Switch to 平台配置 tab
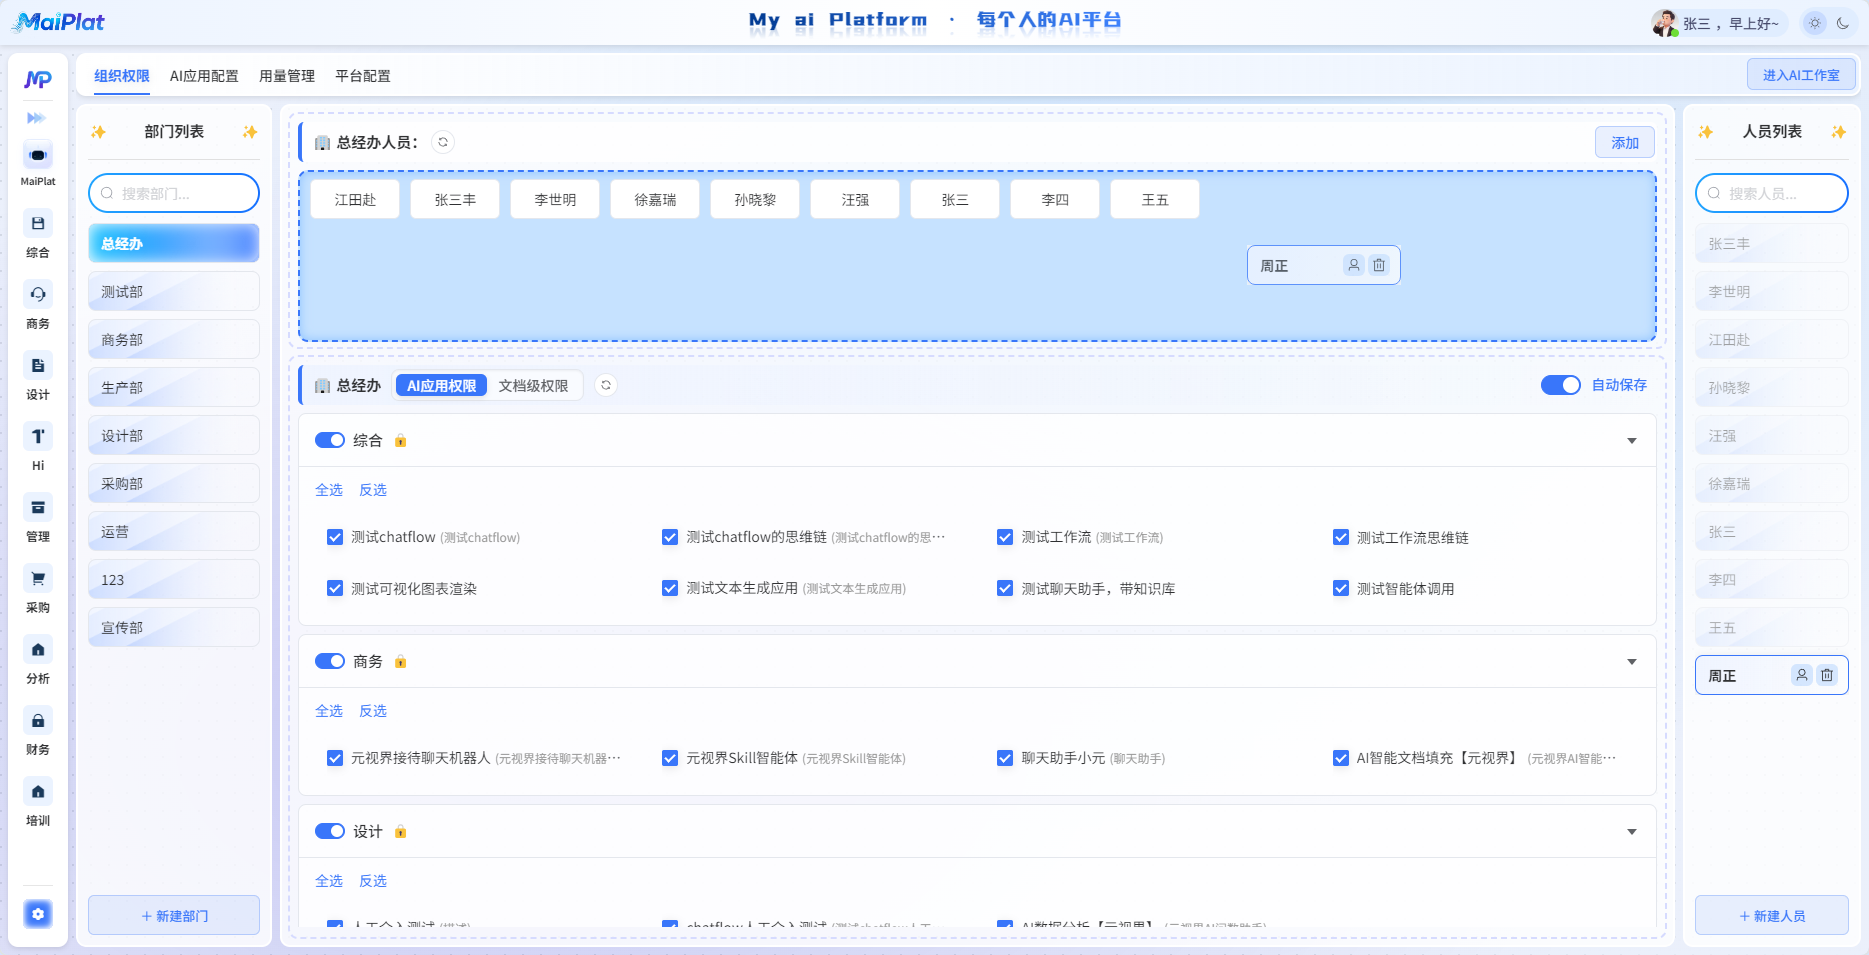Screen dimensions: 1869x955 pos(363,76)
